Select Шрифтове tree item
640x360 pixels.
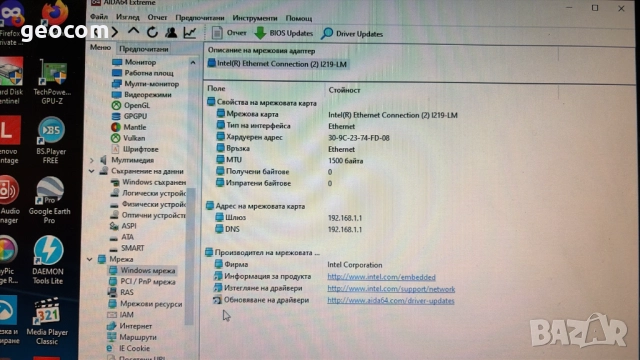coord(140,149)
